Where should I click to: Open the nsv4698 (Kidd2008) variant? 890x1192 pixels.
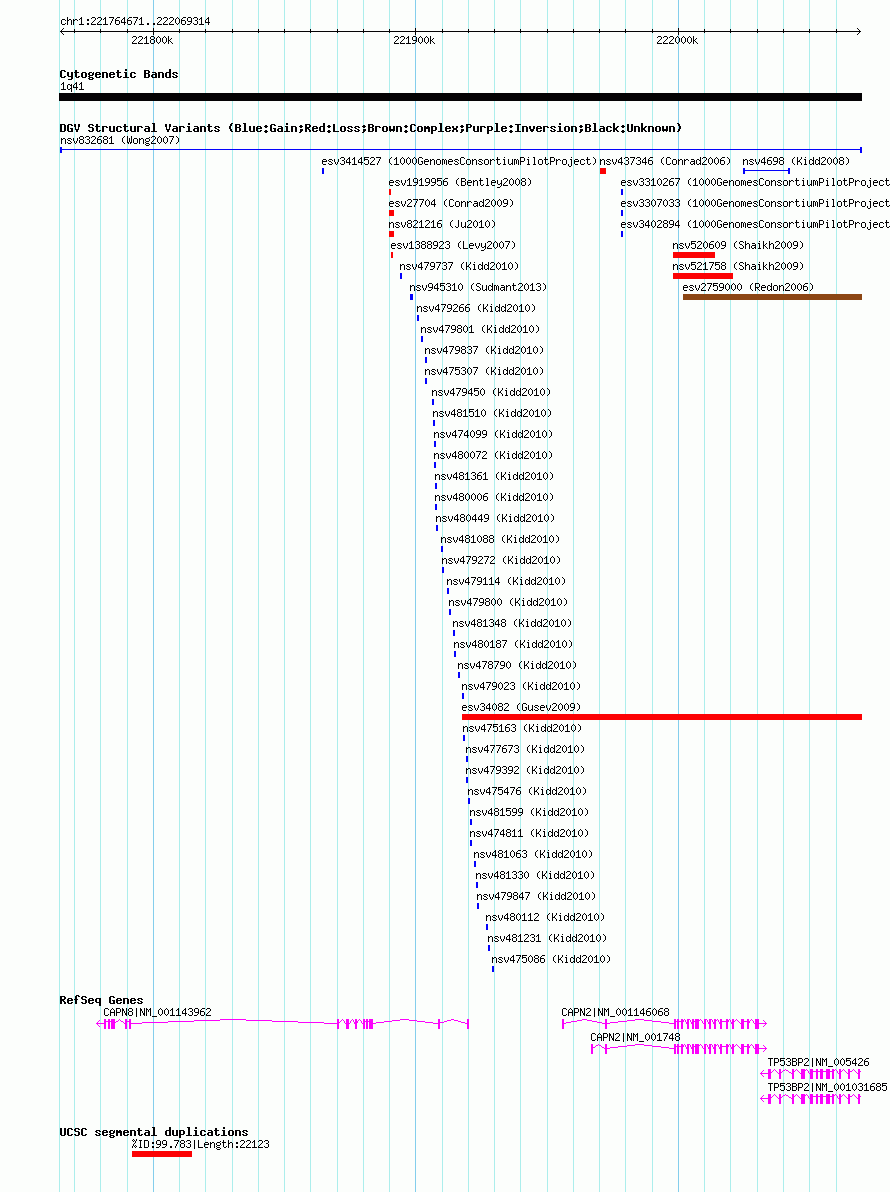(797, 161)
